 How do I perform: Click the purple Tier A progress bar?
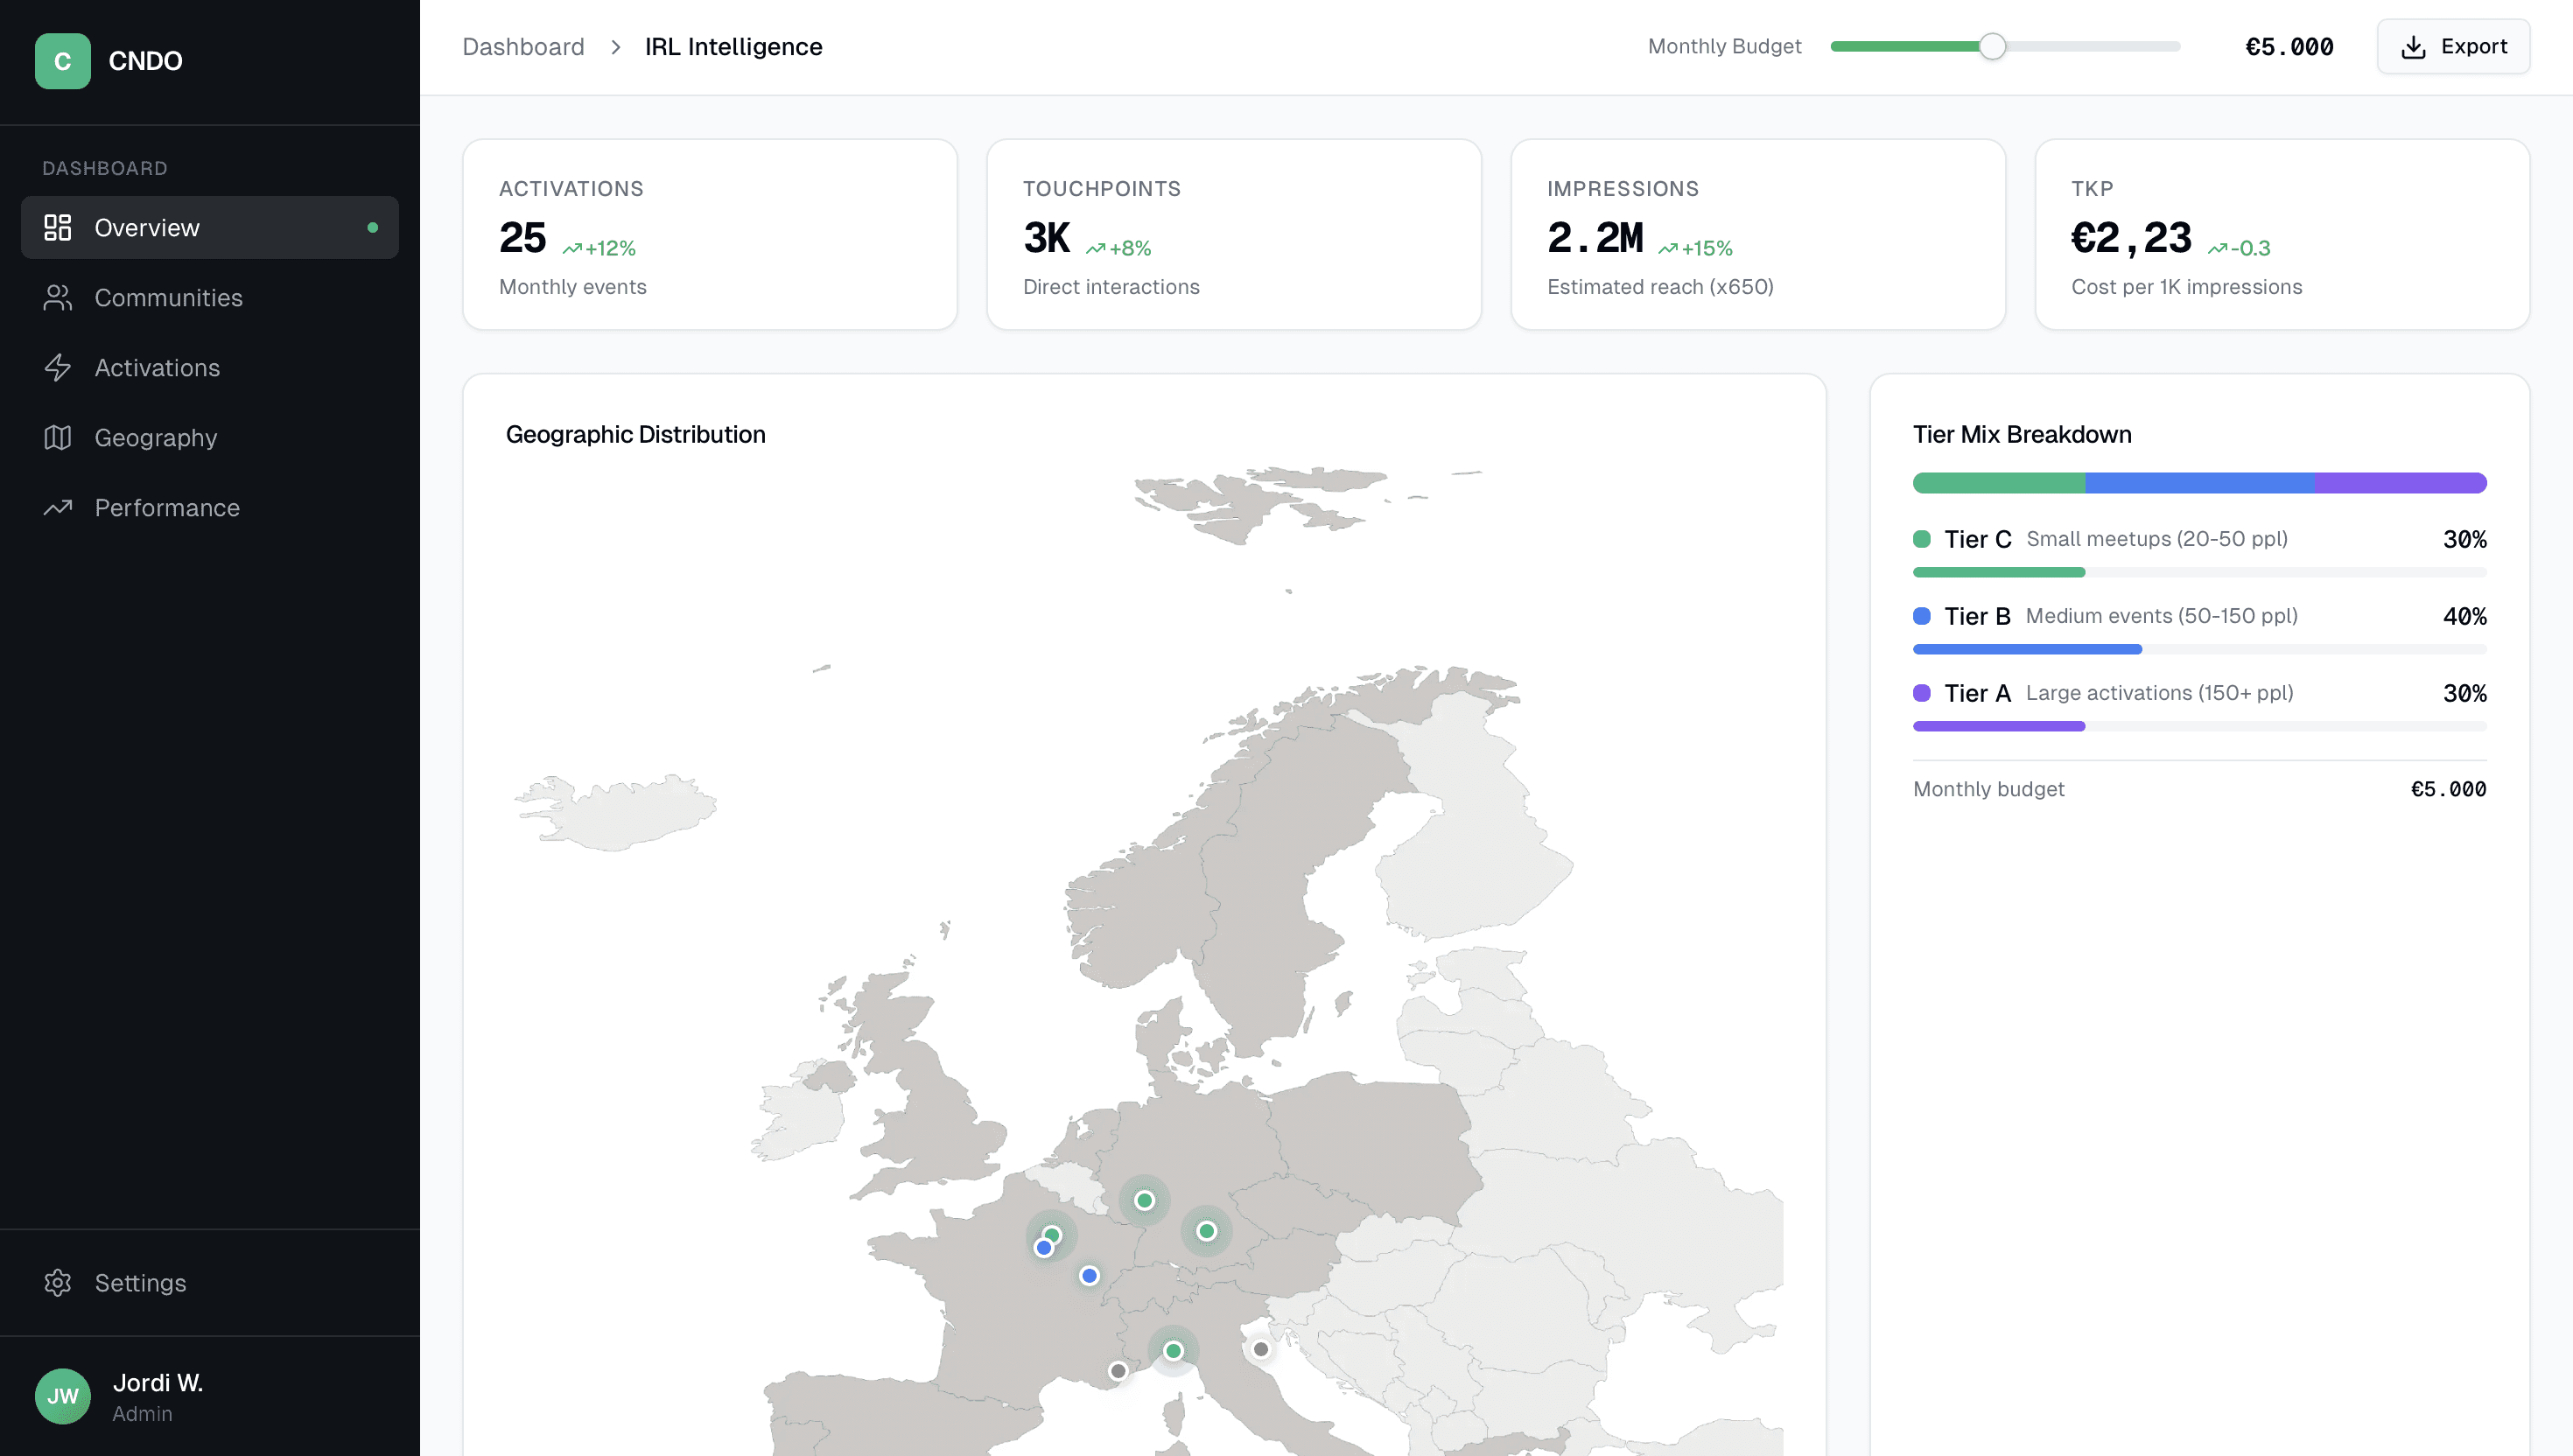(1998, 726)
